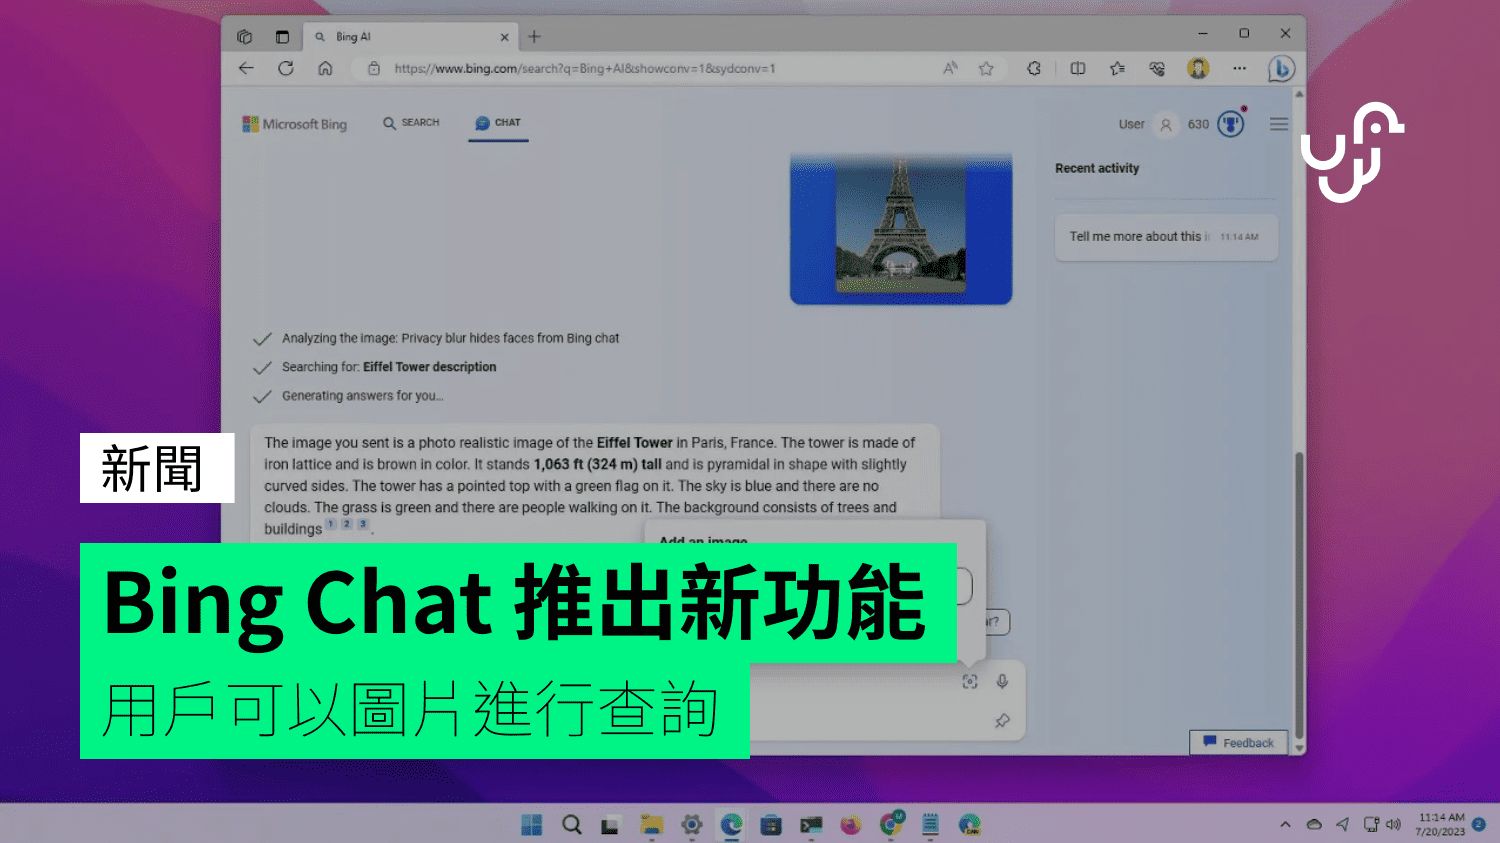Viewport: 1500px width, 843px height.
Task: Open Terminal from the taskbar
Action: [811, 825]
